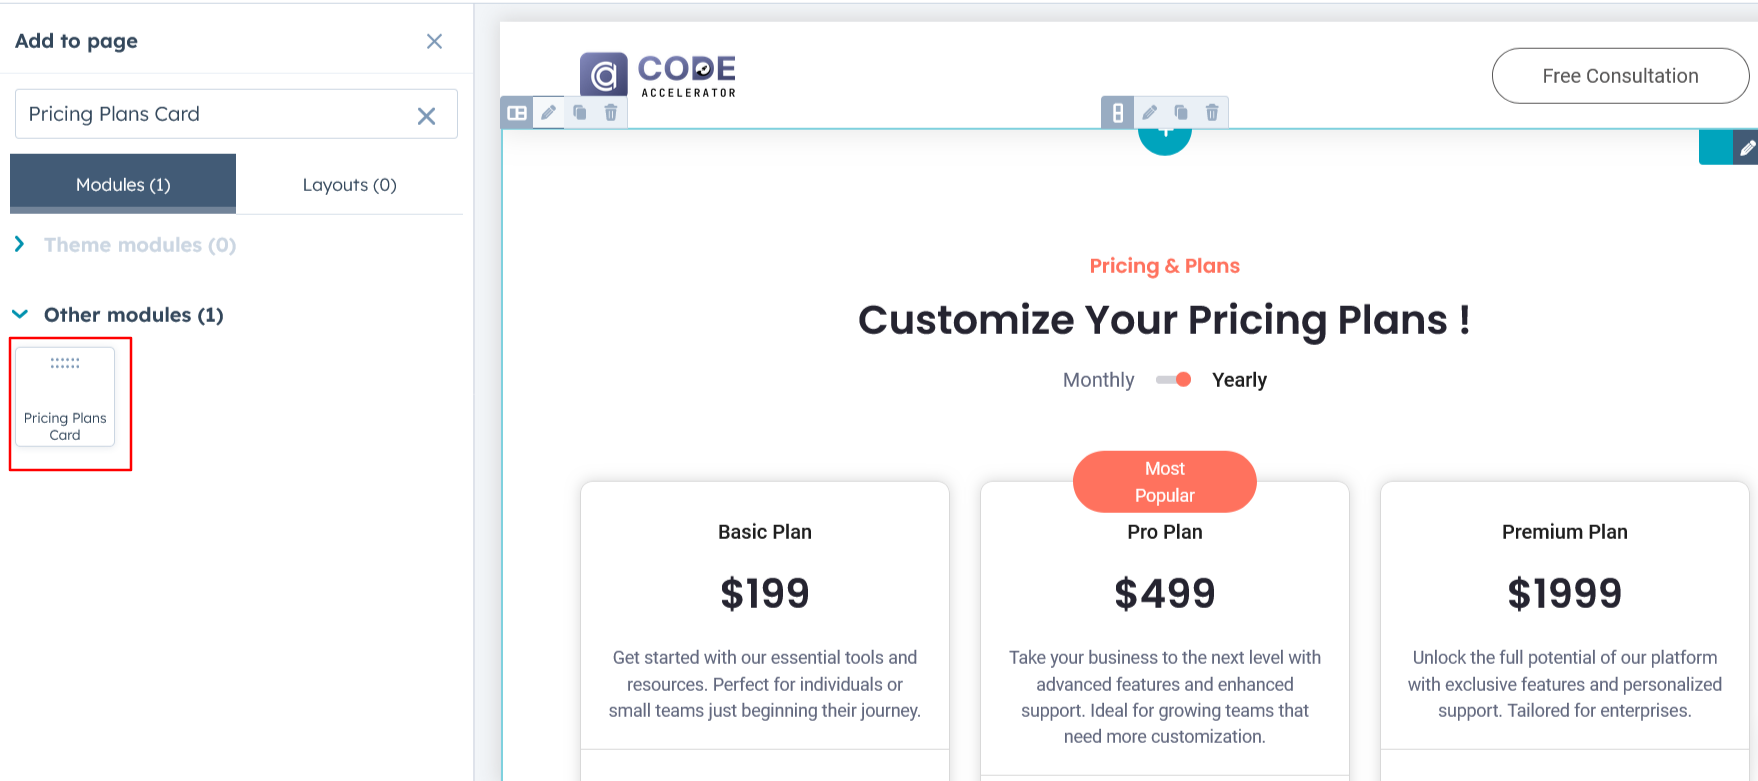The width and height of the screenshot is (1758, 781).
Task: Select the Pricing Plans Card module tile
Action: coord(65,398)
